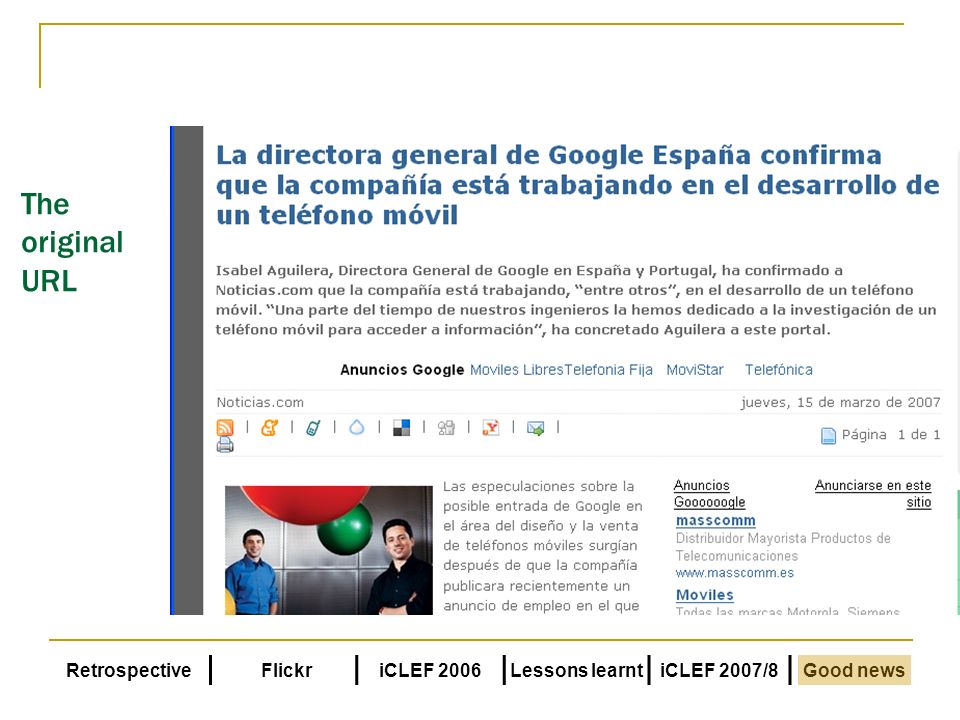
Task: Click the gray figures bookmark icon
Action: 446,427
